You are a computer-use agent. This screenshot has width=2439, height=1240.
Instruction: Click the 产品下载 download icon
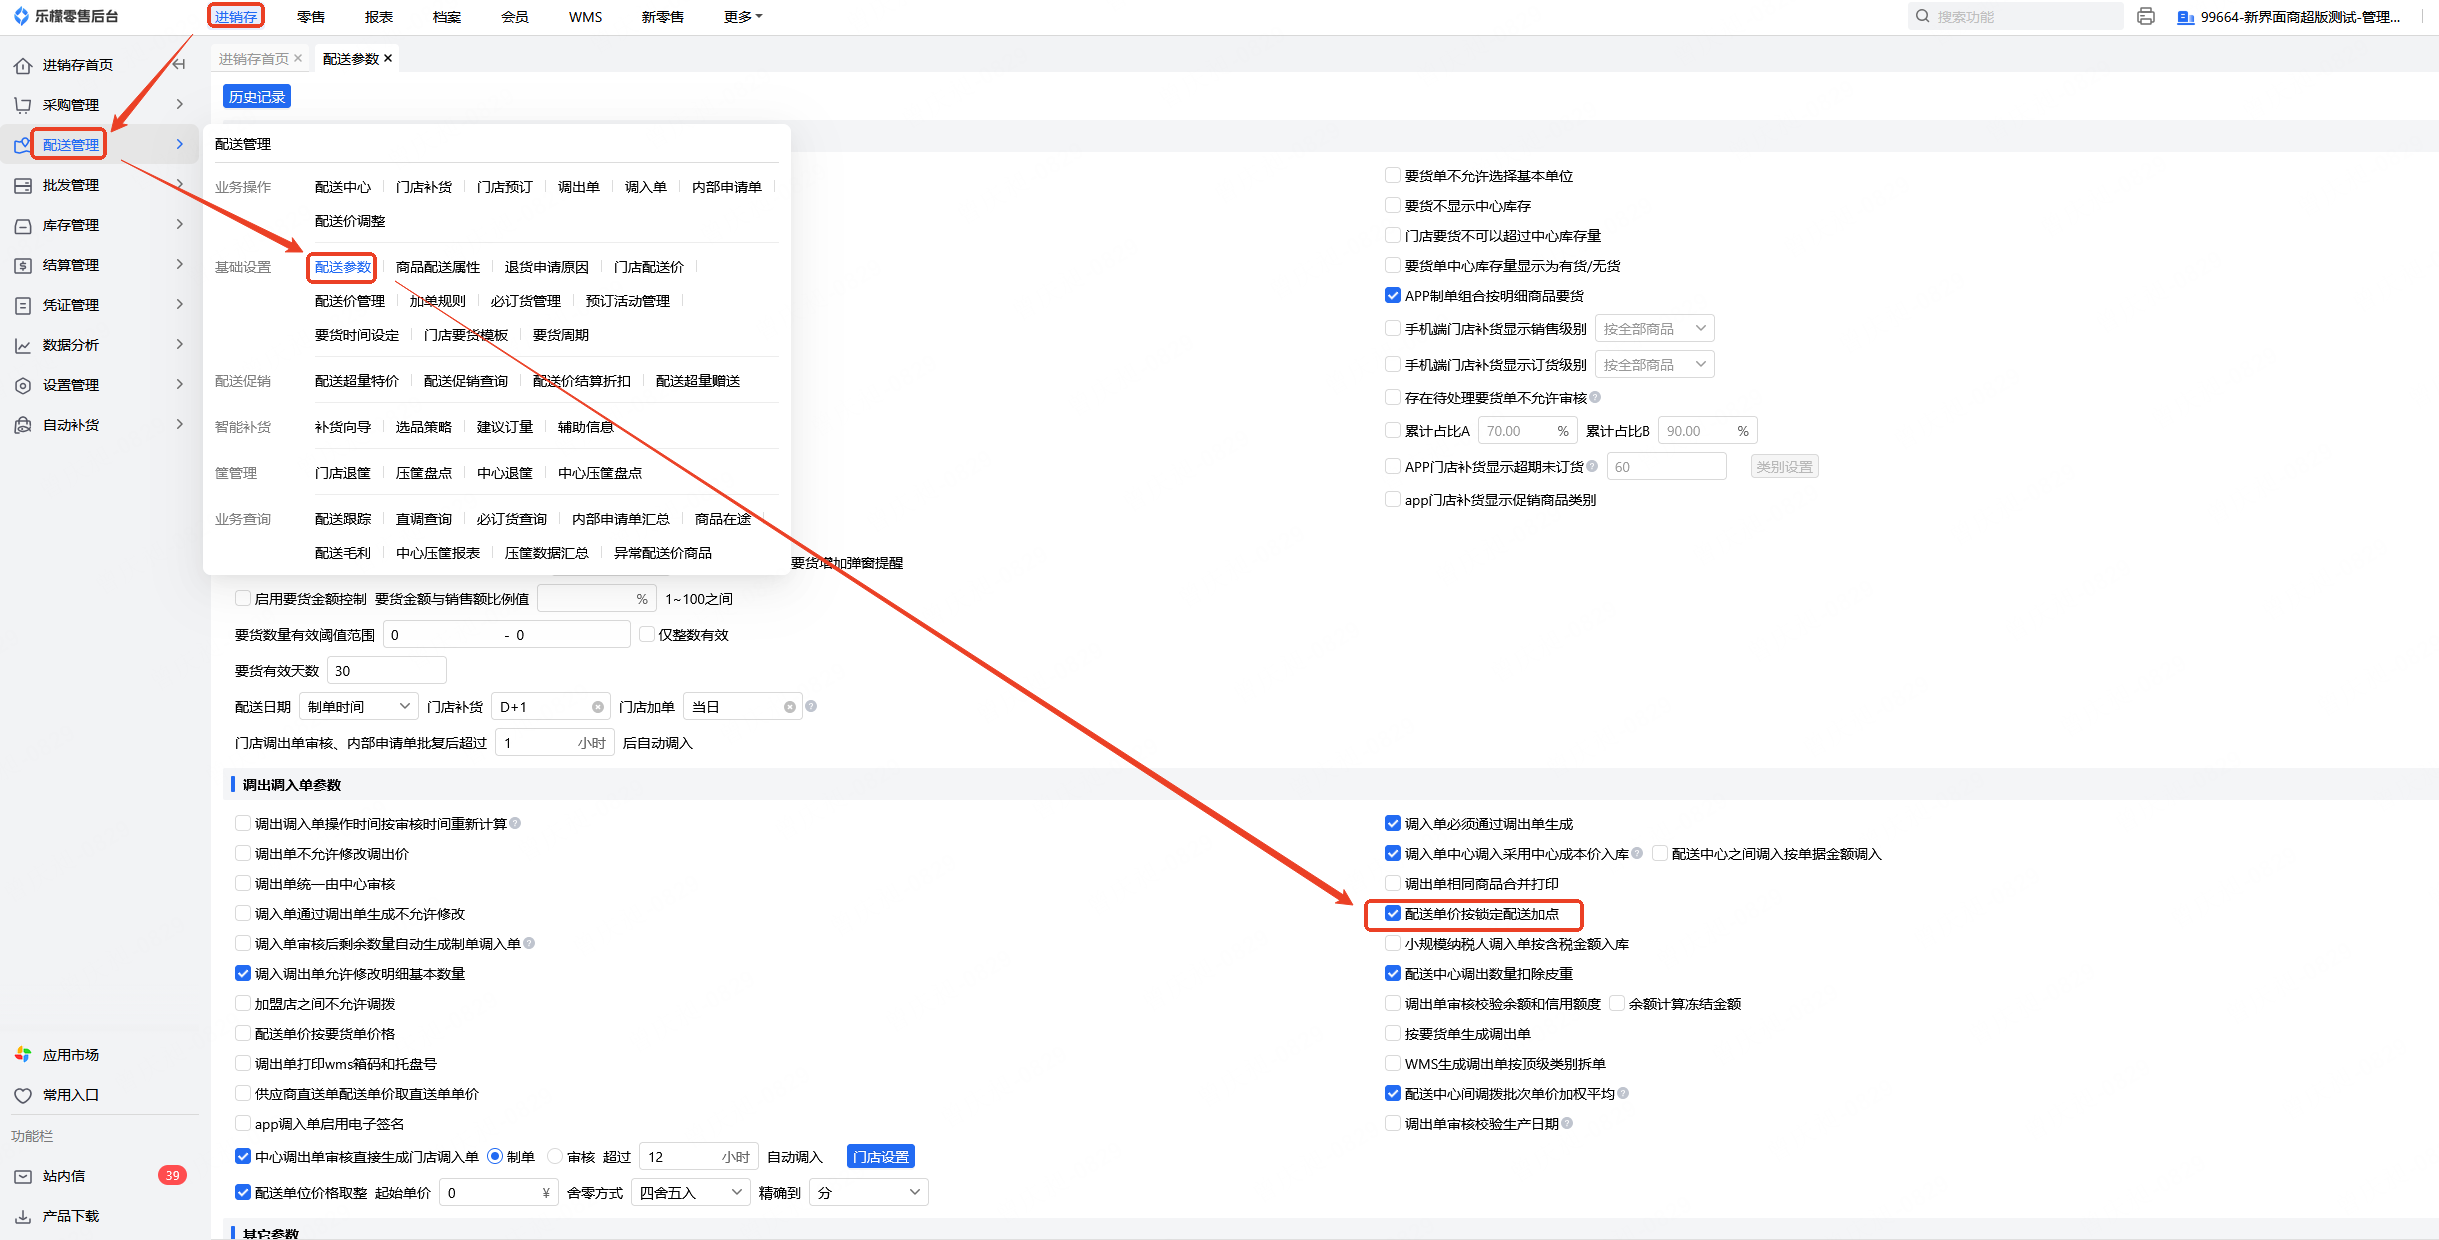23,1216
